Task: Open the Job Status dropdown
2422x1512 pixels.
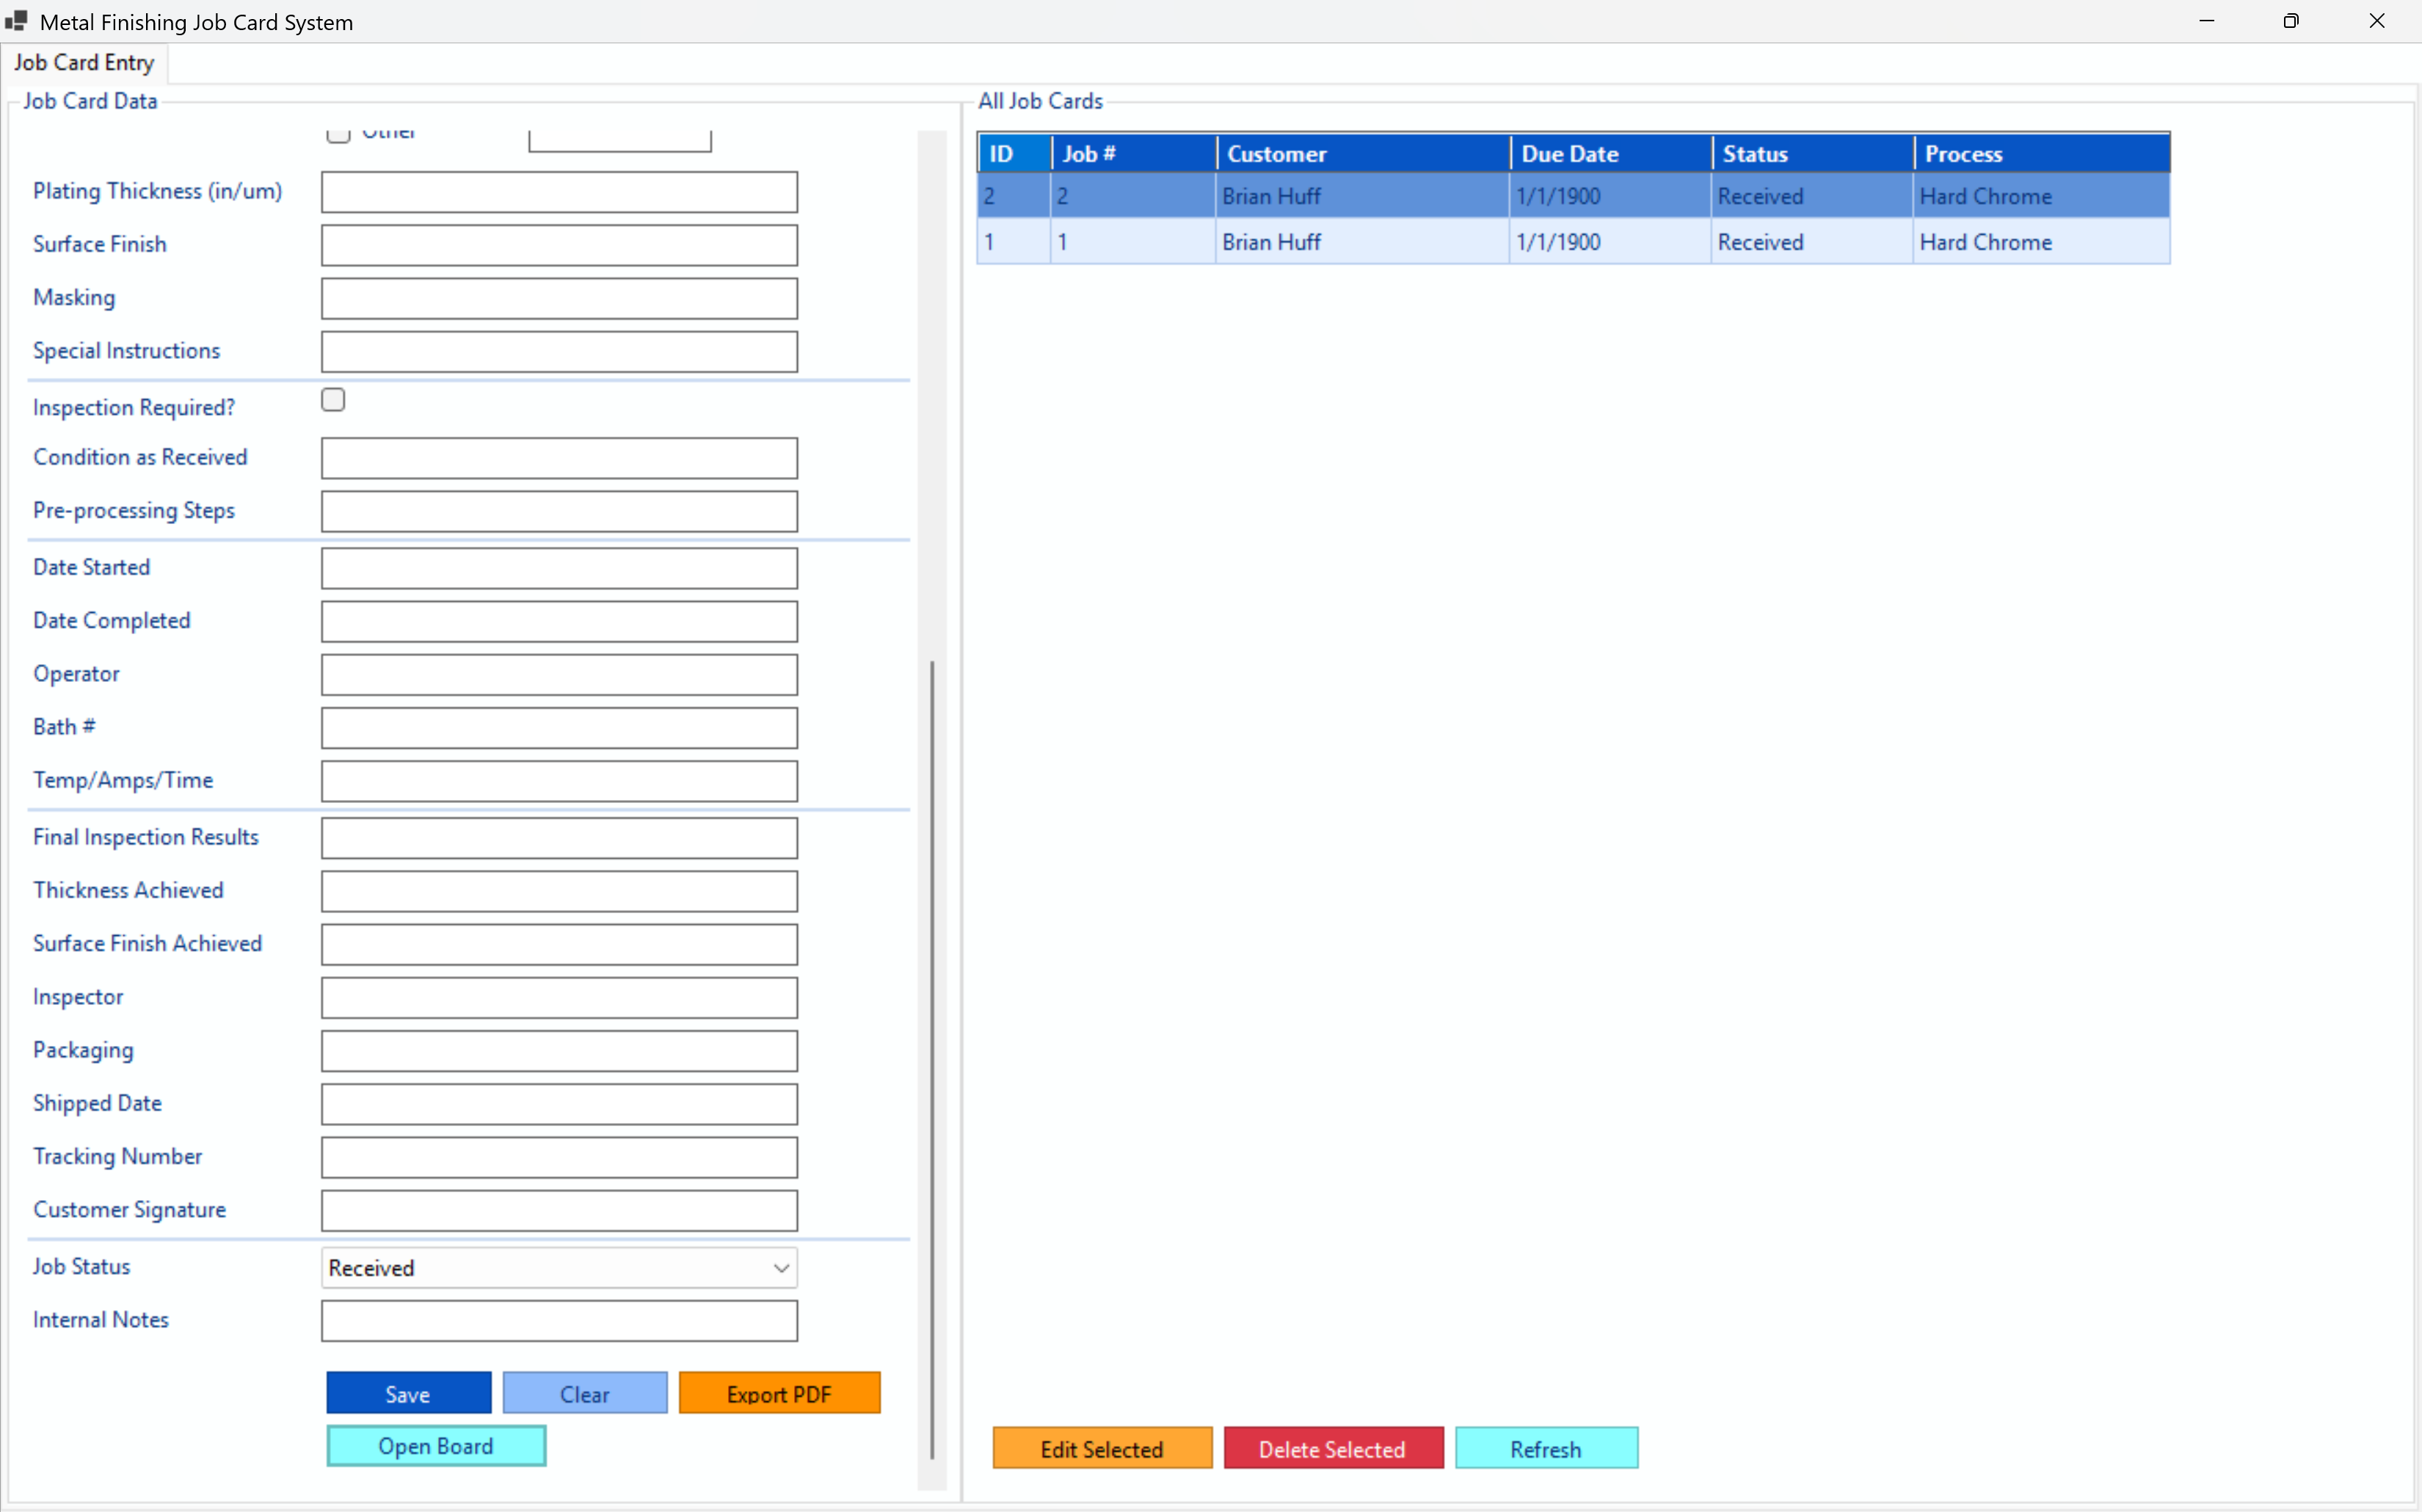Action: (x=780, y=1268)
